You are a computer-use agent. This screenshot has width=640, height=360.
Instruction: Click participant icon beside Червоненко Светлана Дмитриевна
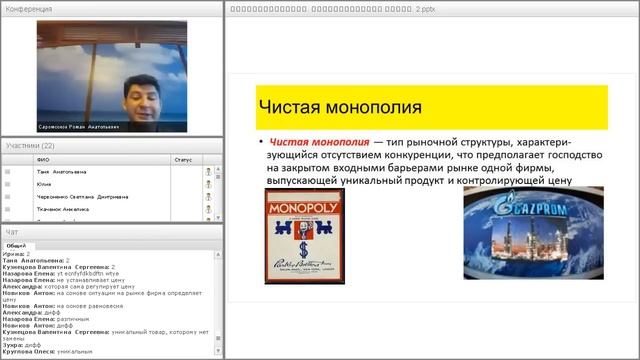[x=208, y=197]
